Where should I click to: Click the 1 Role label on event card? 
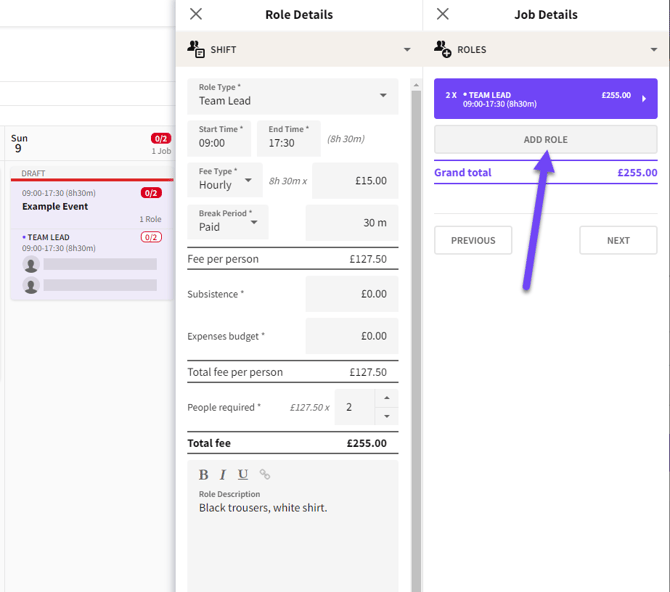pyautogui.click(x=150, y=219)
